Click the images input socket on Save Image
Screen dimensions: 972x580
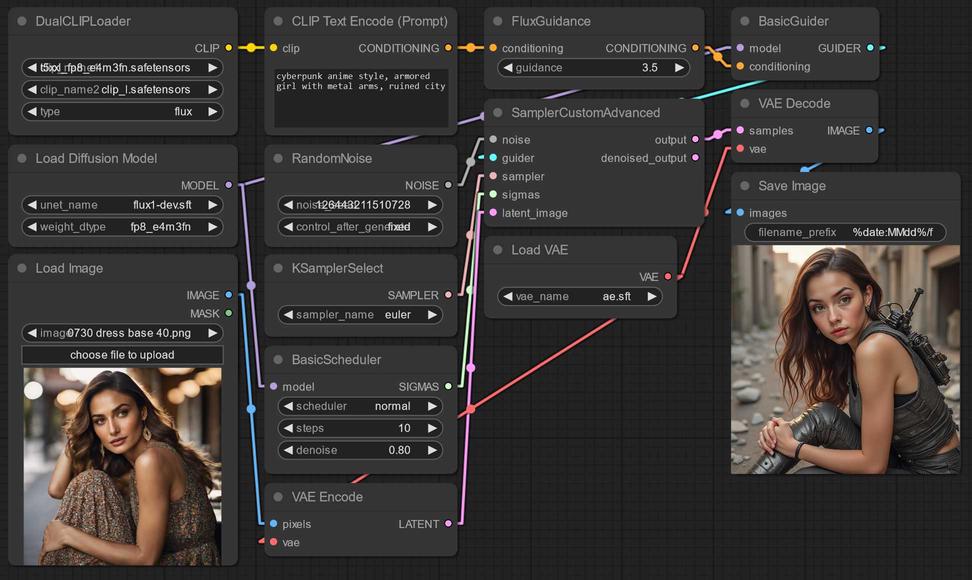[740, 213]
